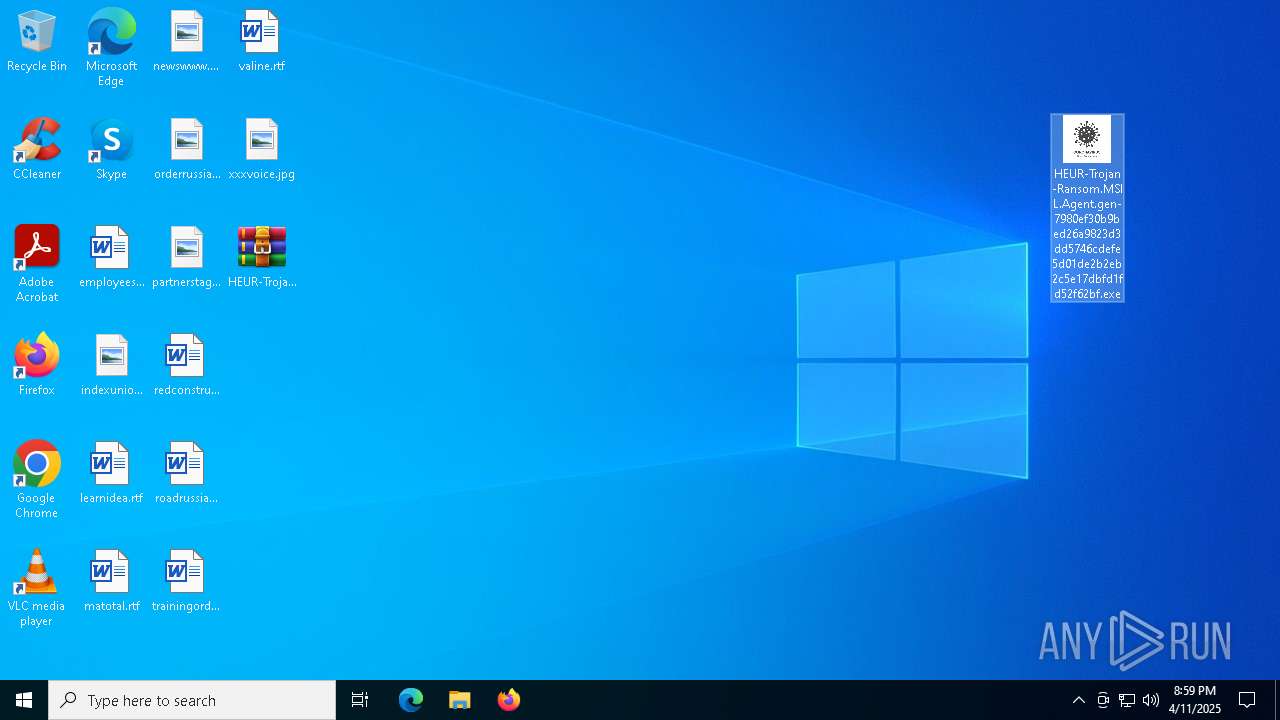
Task: Select the indexunio image file icon
Action: [111, 366]
